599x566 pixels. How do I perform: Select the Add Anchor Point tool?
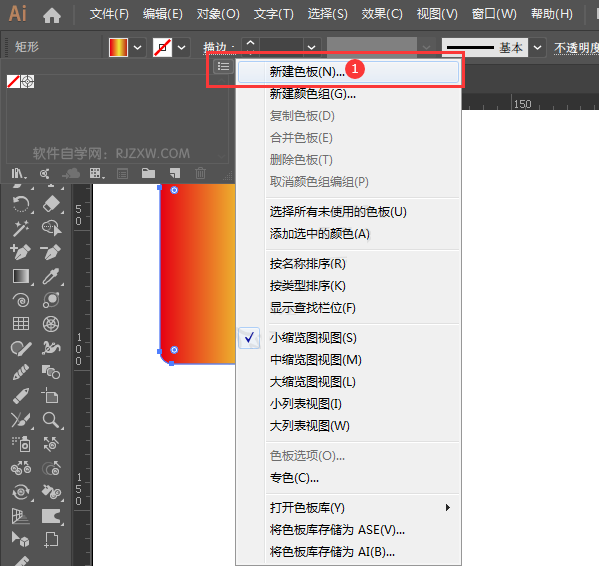click(x=21, y=252)
